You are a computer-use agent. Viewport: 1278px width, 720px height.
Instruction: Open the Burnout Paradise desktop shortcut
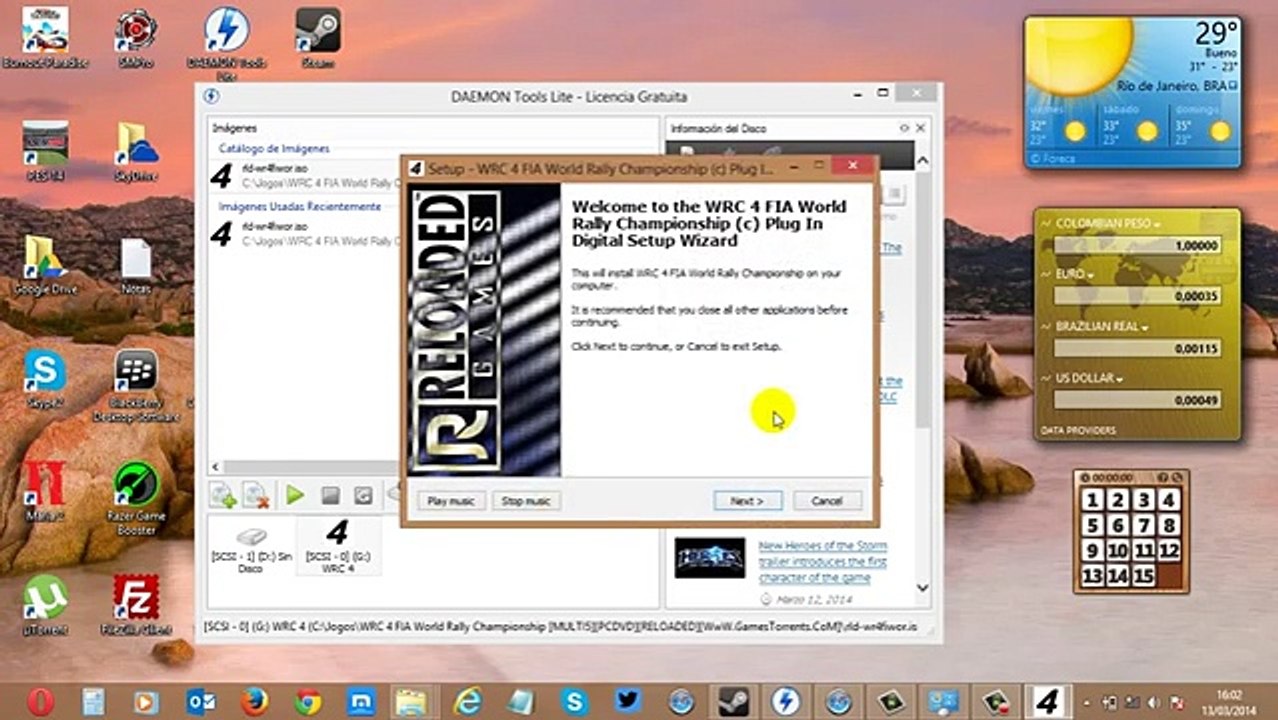[45, 38]
